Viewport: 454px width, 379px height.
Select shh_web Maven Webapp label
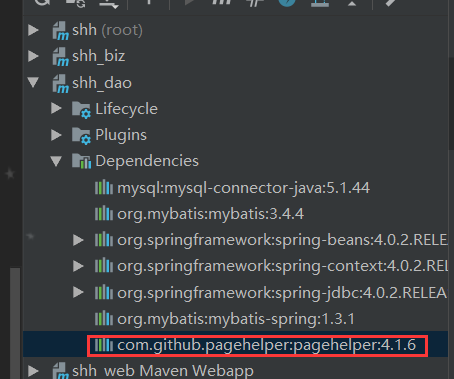[163, 371]
